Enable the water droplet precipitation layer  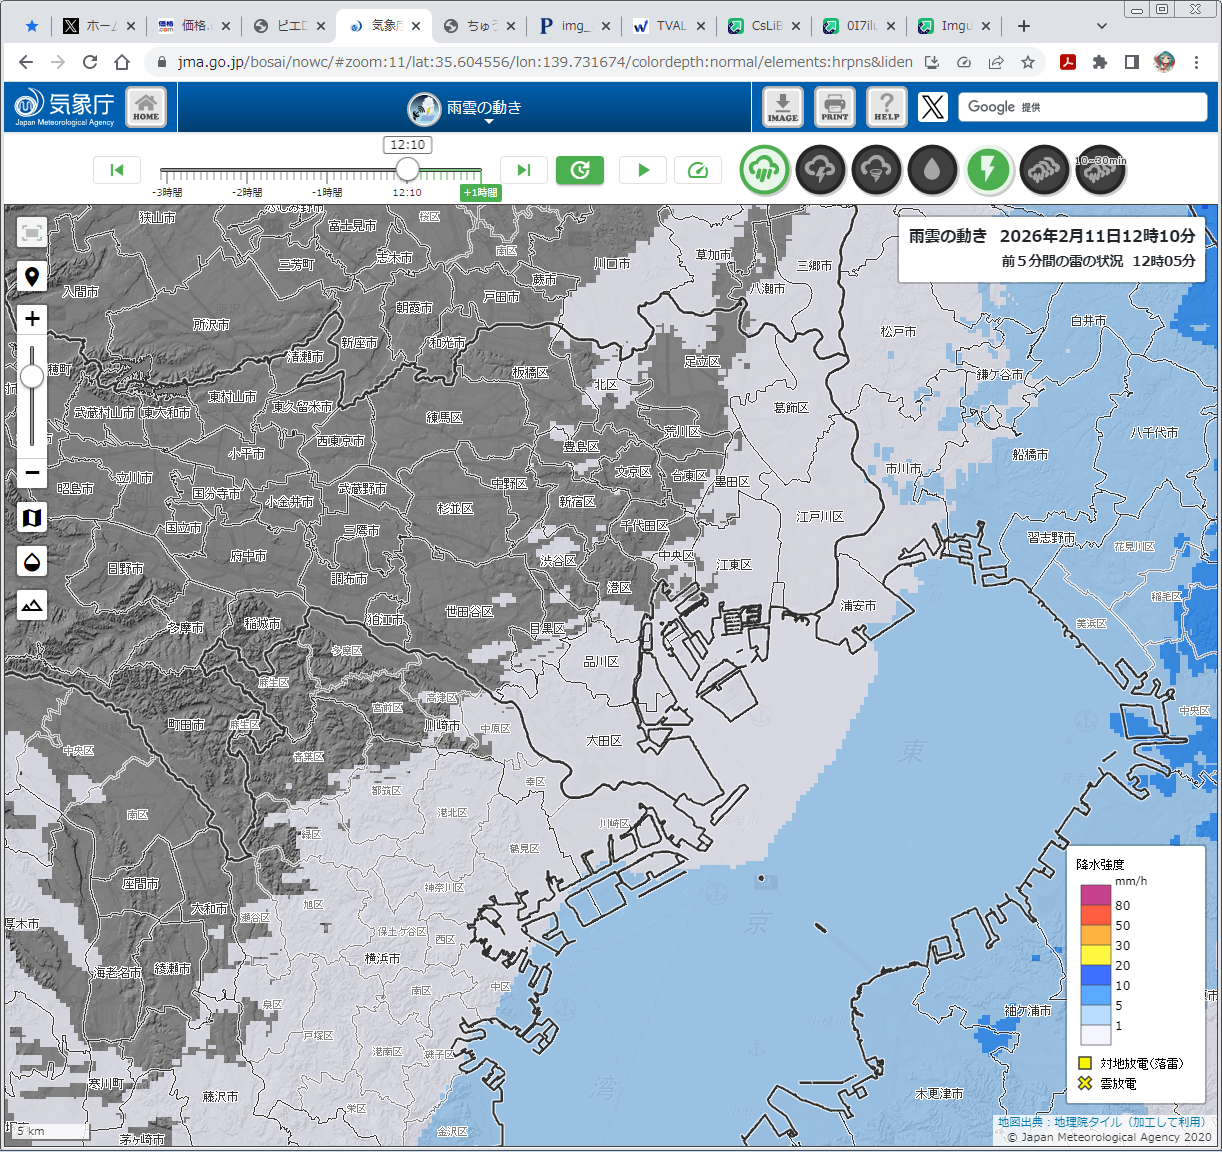coord(932,171)
